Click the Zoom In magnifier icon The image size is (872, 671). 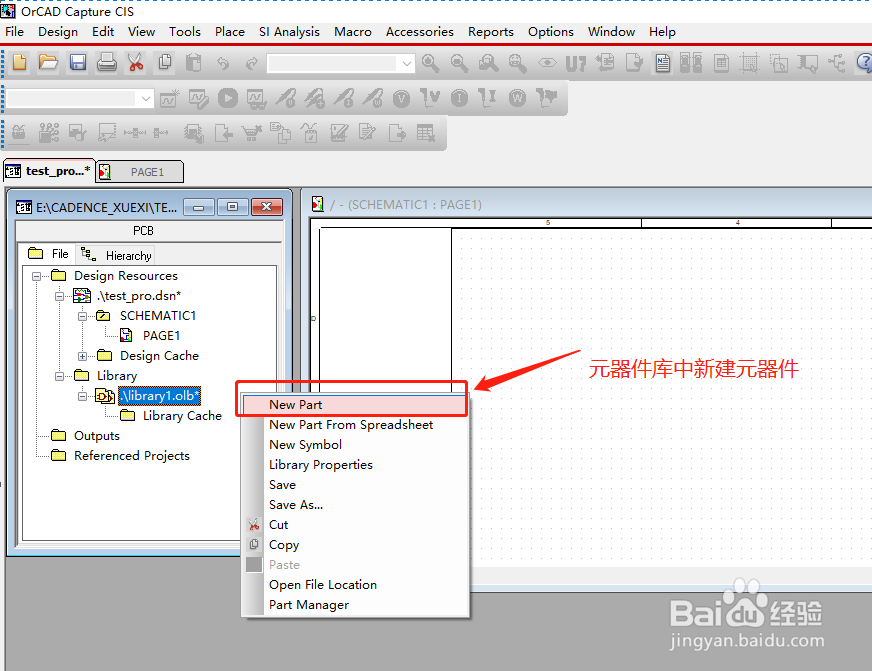[430, 63]
